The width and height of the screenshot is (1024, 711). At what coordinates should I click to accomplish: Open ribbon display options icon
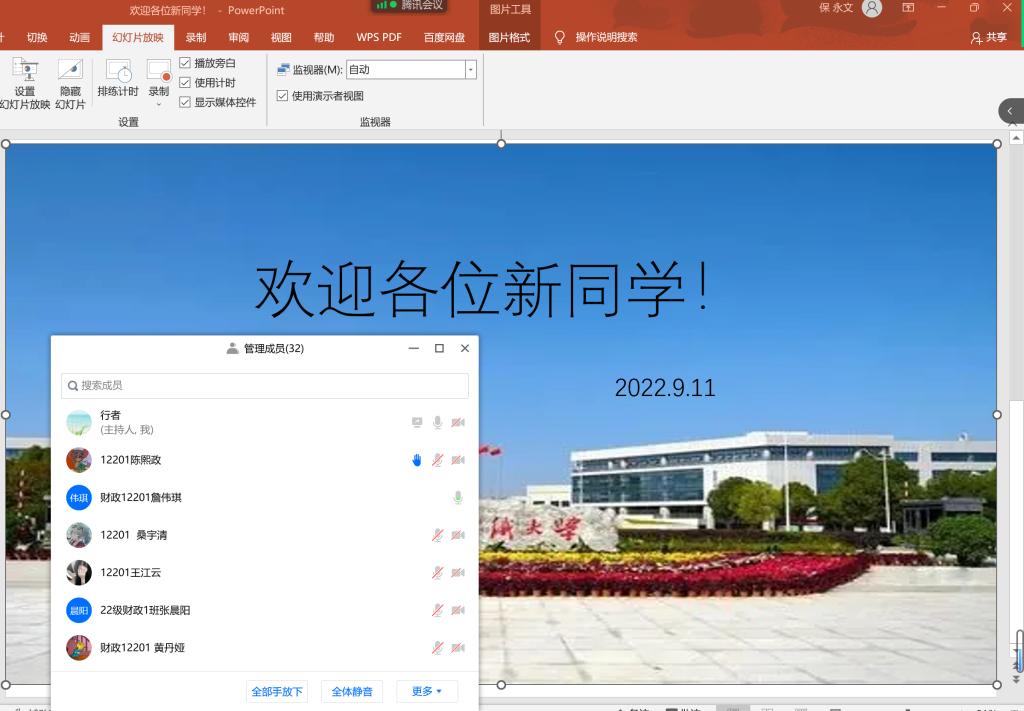click(908, 9)
